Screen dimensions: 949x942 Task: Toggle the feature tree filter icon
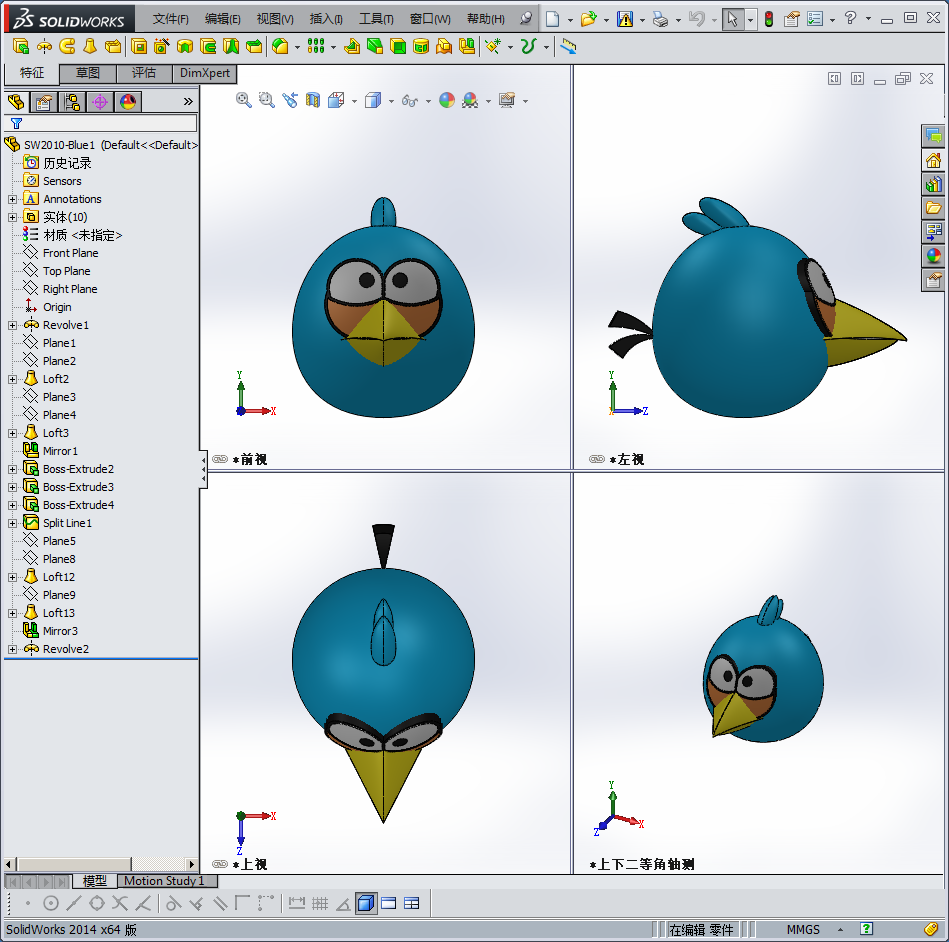click(16, 124)
